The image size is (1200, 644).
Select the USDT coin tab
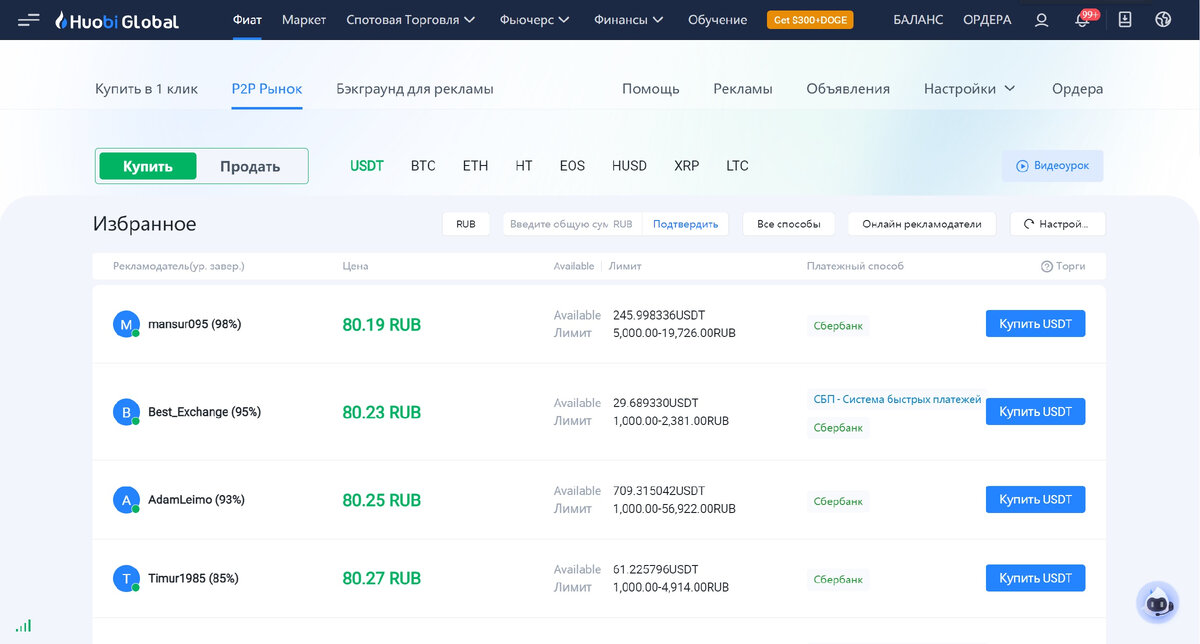[x=367, y=166]
